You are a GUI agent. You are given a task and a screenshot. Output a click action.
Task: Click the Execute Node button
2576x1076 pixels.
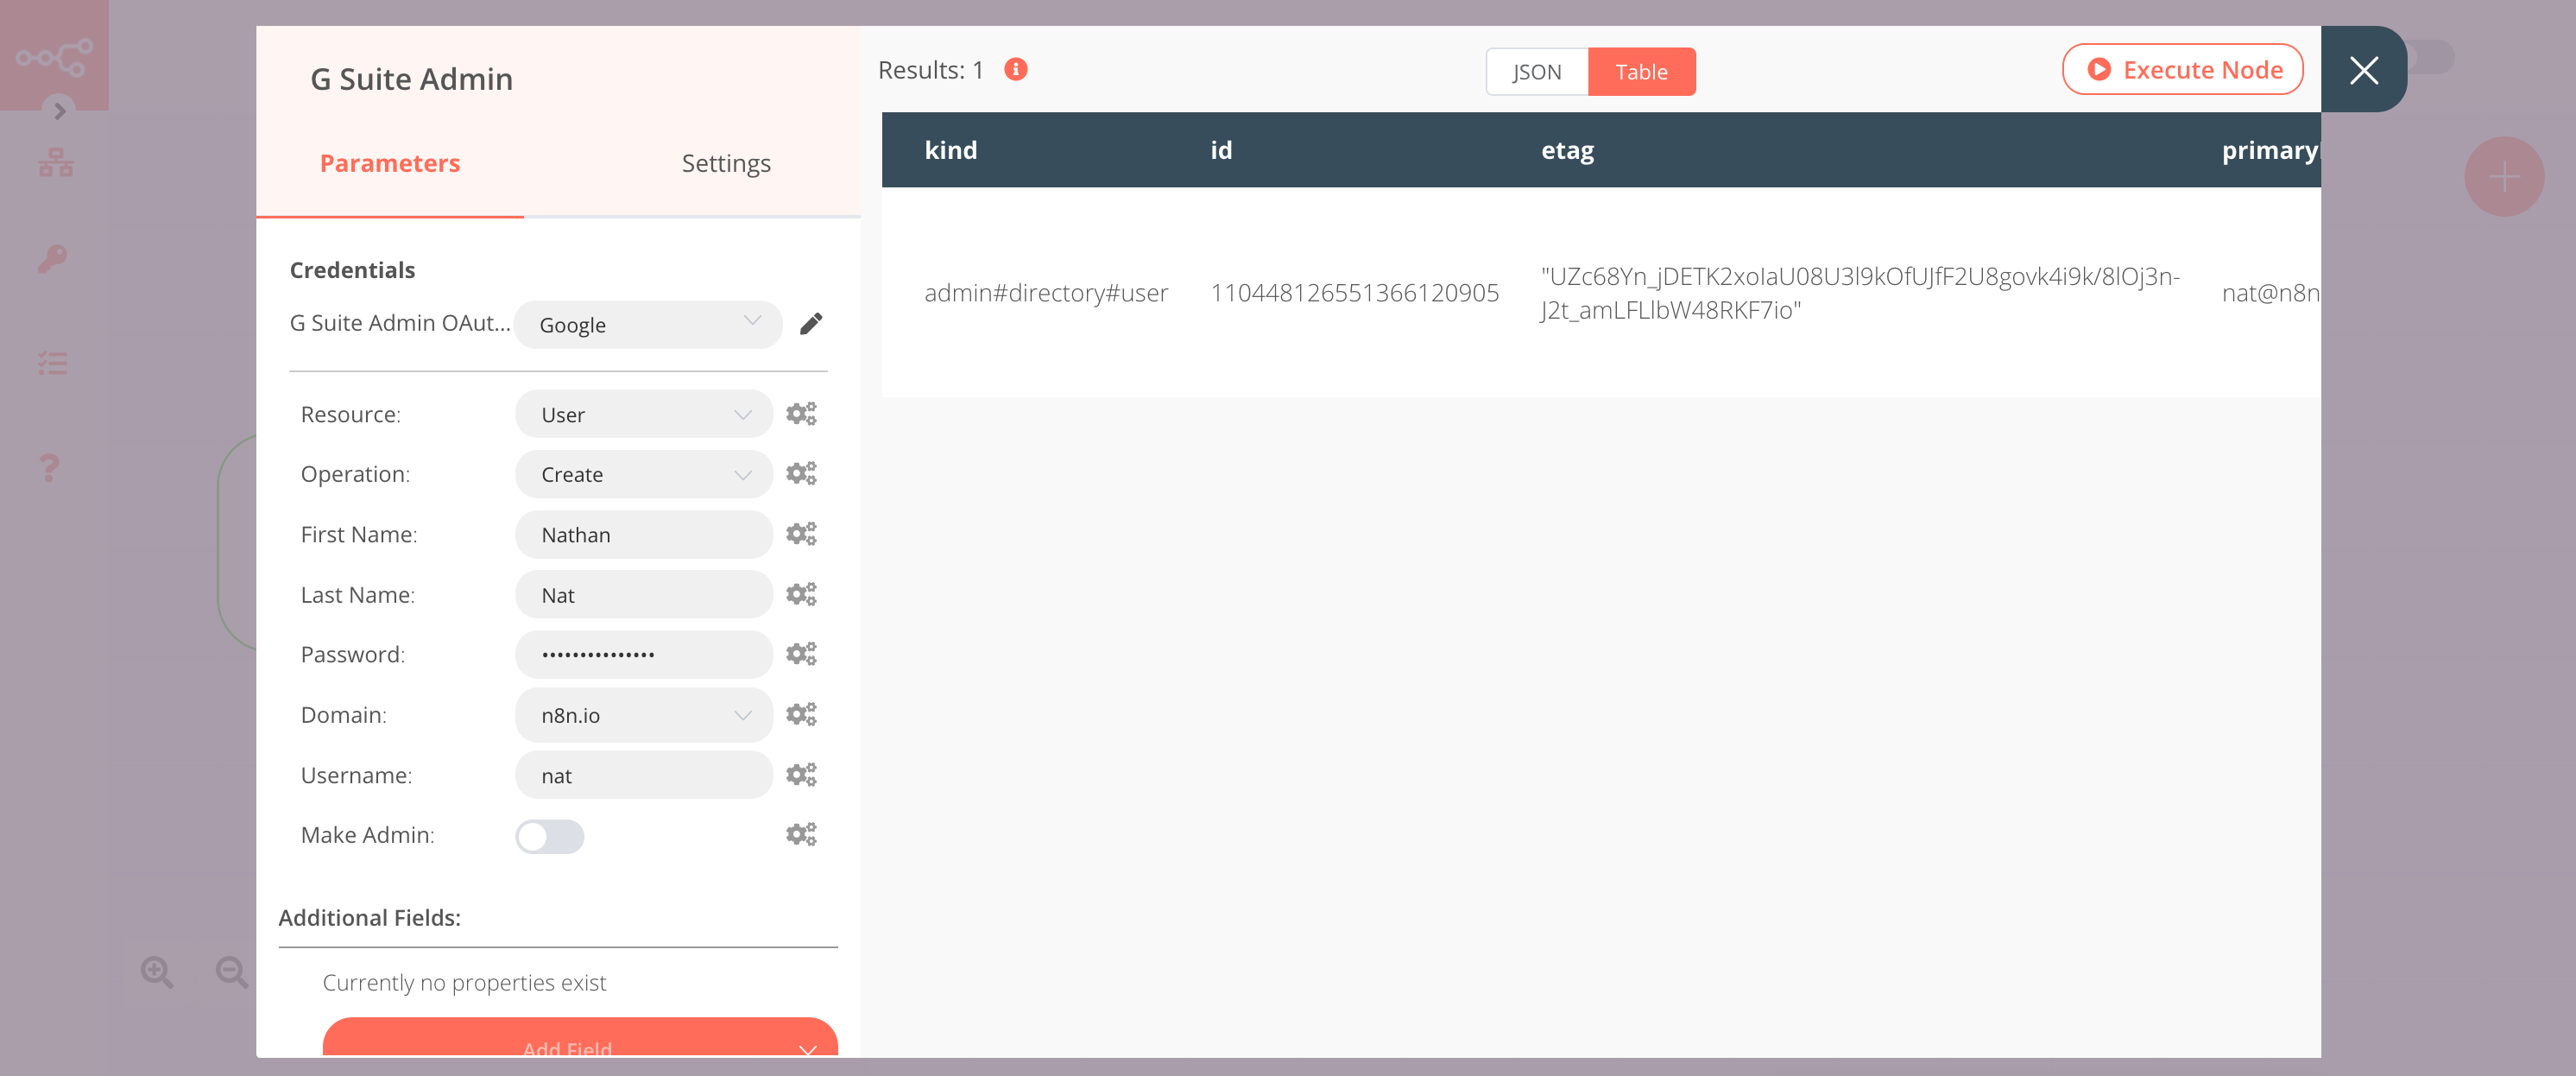(x=2183, y=69)
